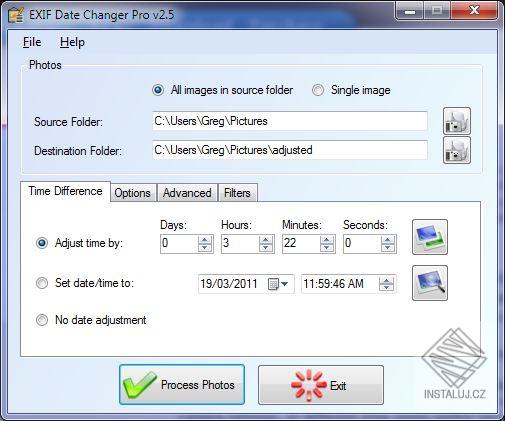Open the Help menu

click(72, 42)
